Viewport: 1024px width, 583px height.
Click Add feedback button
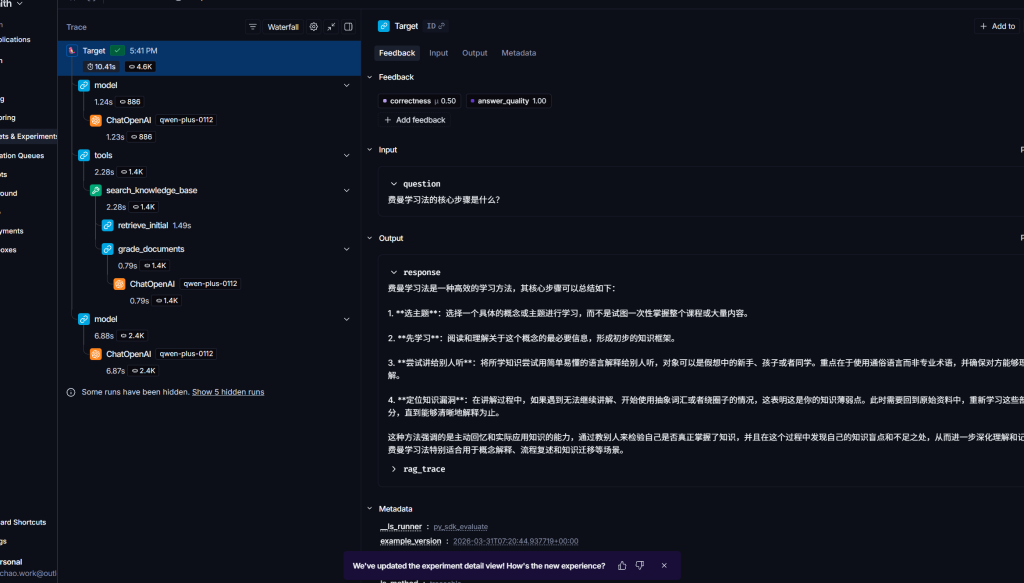(415, 120)
